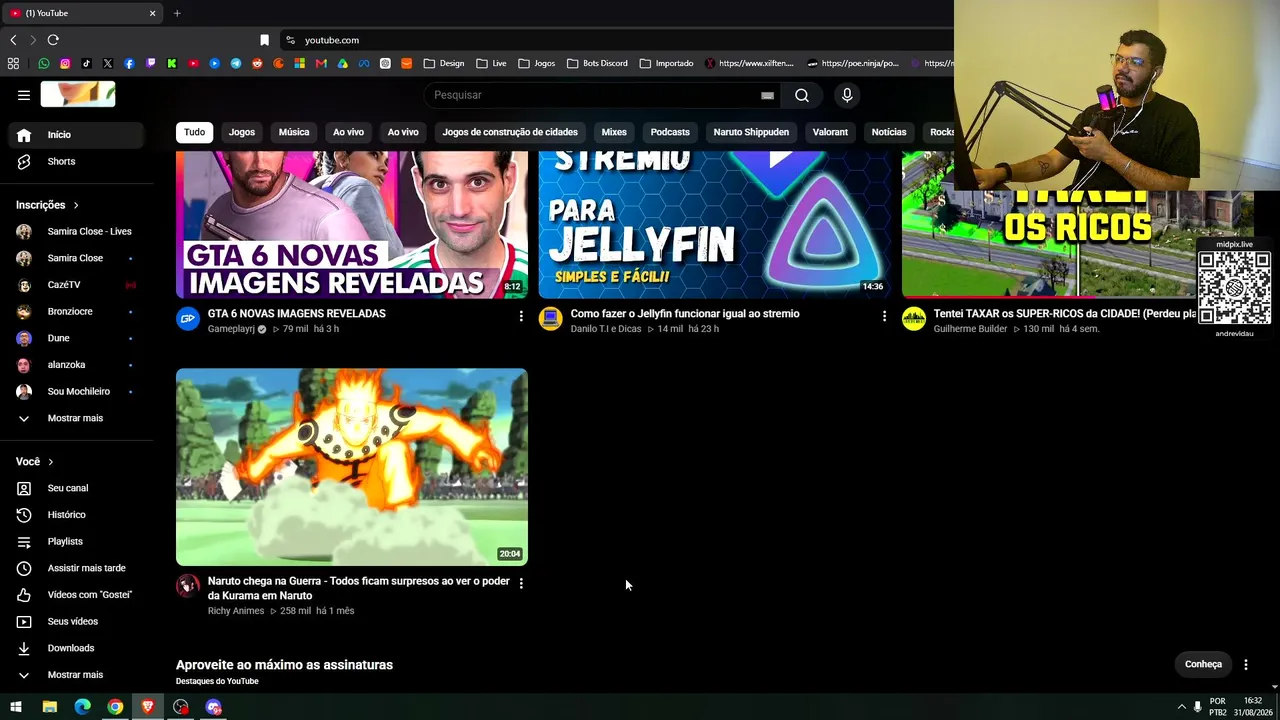
Task: Open the YouTube guide hamburger menu
Action: (x=24, y=95)
